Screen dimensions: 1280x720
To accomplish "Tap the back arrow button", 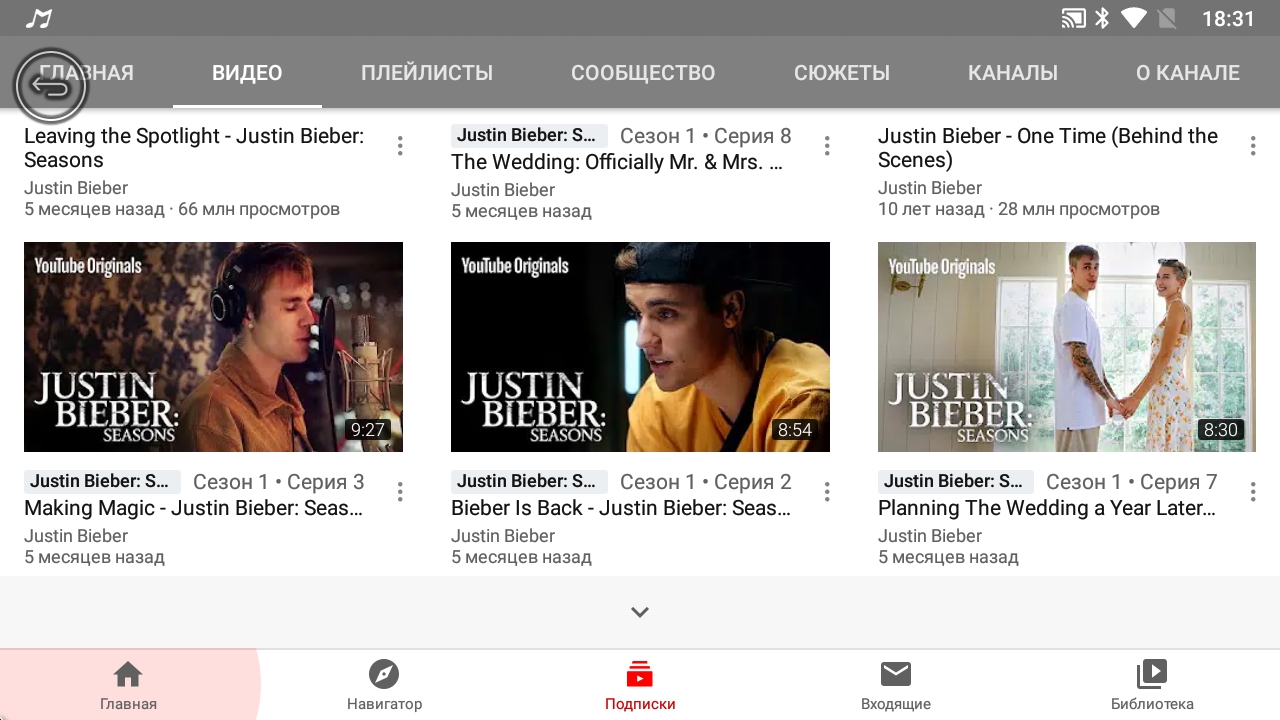I will click(51, 88).
